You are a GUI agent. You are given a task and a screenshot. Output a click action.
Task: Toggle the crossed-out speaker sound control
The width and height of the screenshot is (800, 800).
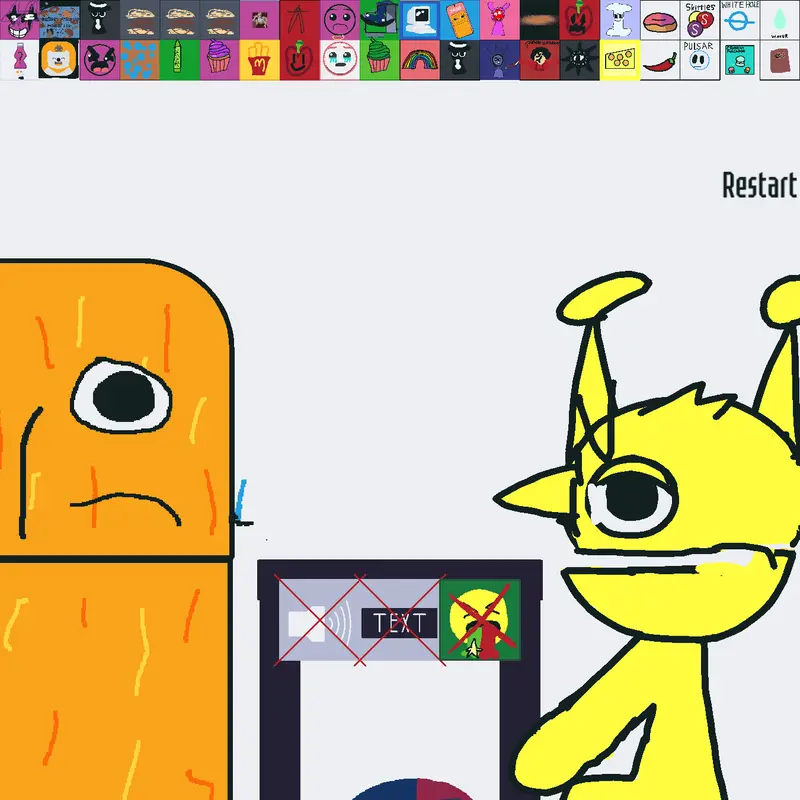point(319,622)
